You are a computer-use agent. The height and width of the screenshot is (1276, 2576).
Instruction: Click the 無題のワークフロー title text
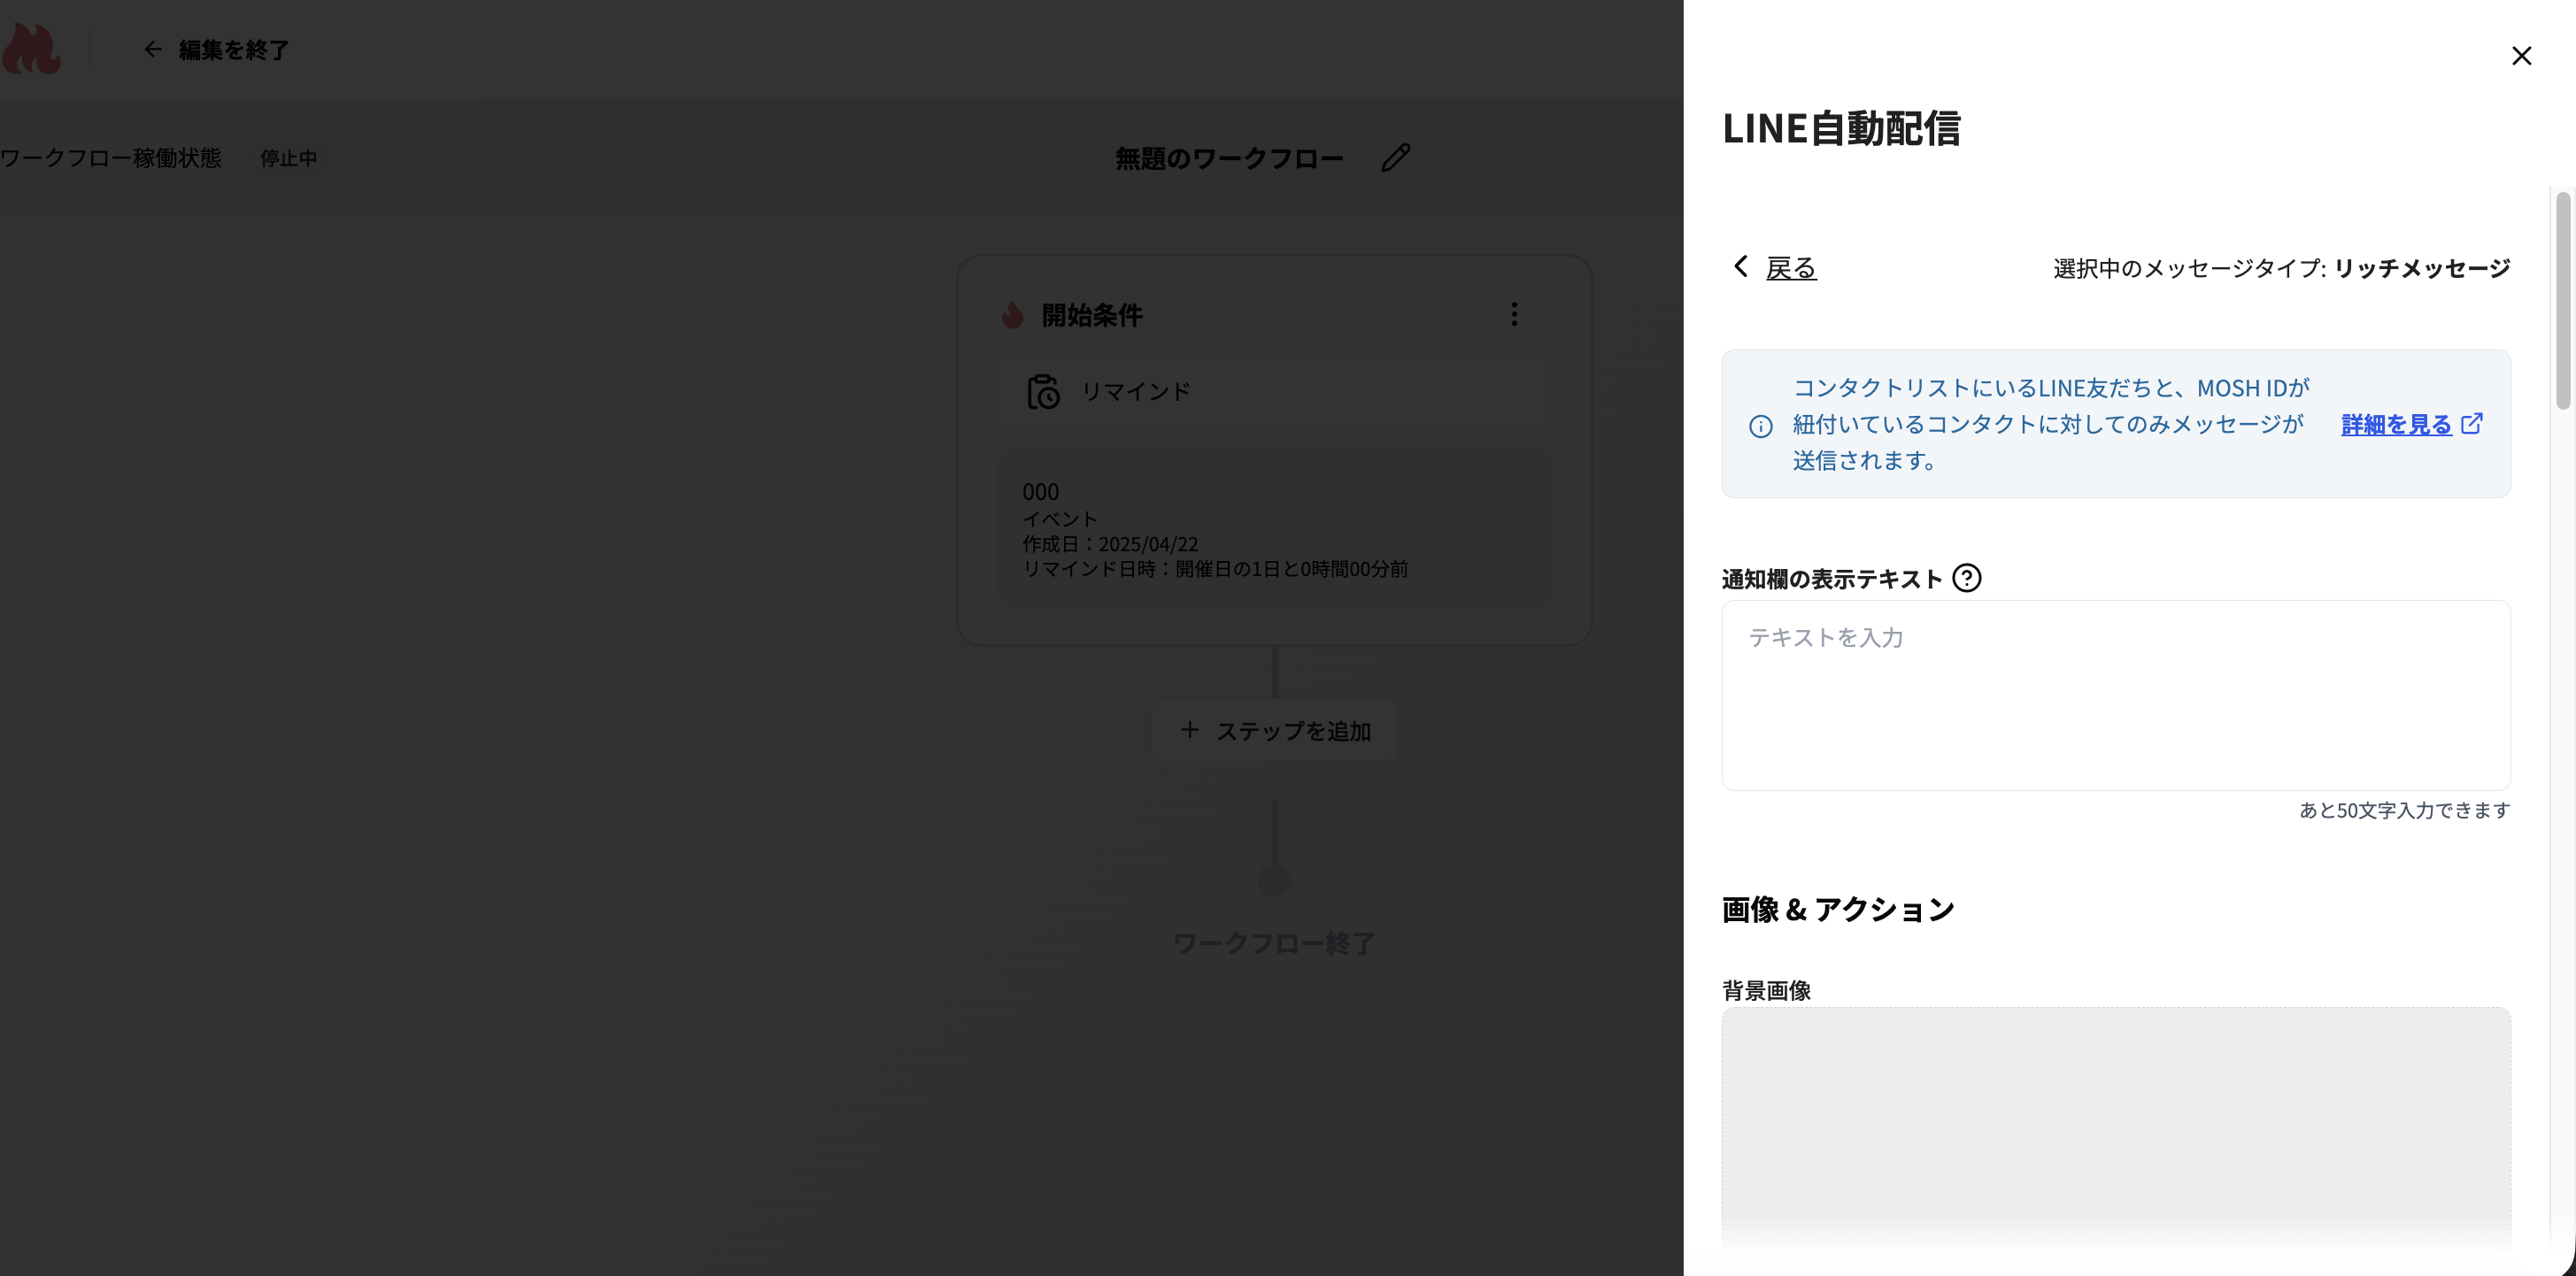pyautogui.click(x=1229, y=159)
